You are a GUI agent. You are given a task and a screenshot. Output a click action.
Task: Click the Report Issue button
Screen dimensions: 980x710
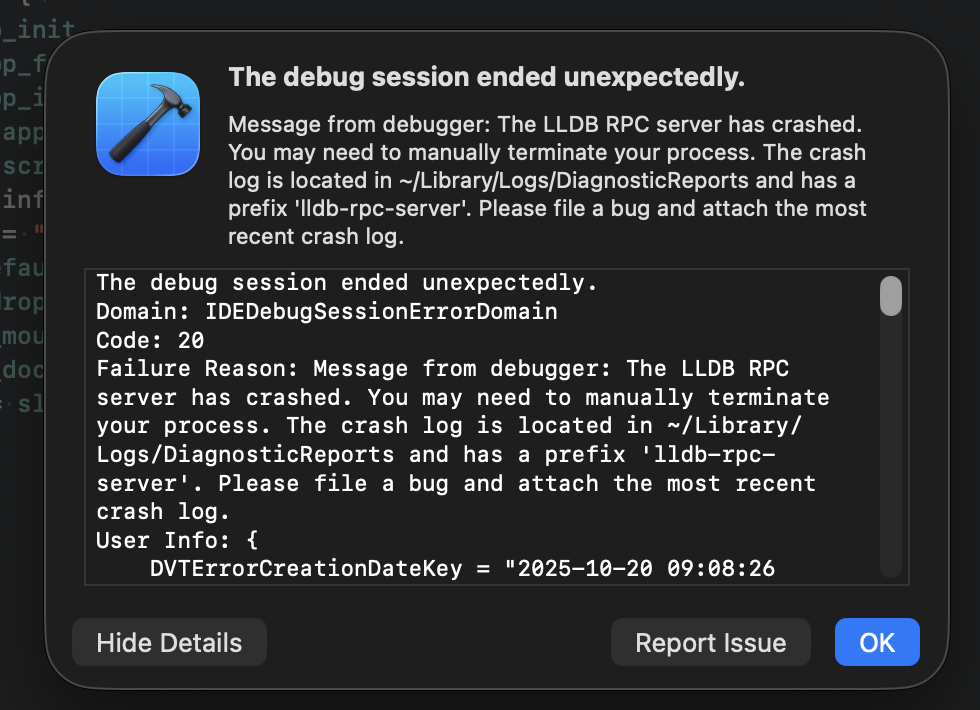point(710,642)
